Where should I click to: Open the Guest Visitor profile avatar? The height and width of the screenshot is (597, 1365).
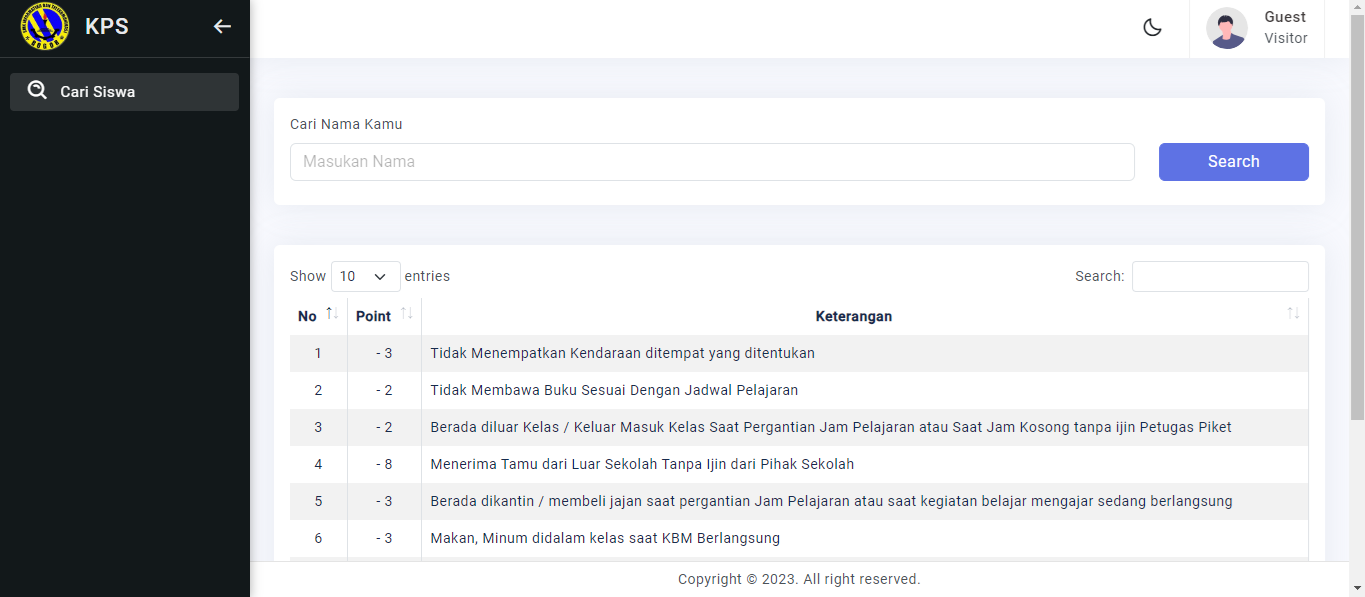tap(1226, 29)
